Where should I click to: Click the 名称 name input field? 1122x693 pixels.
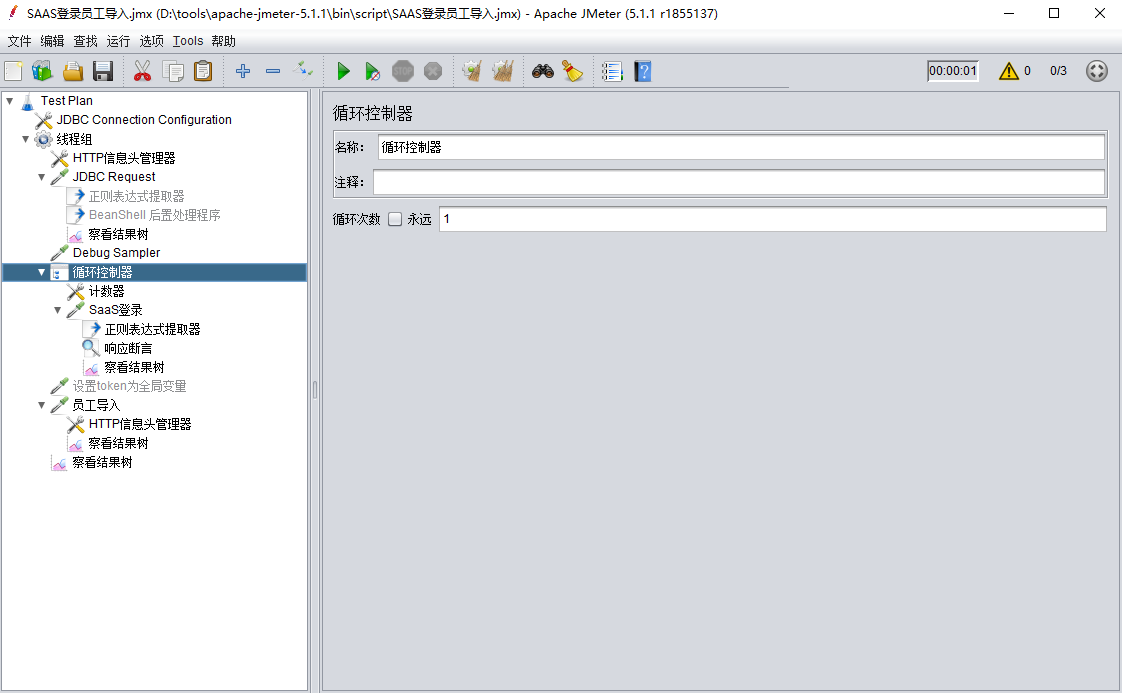pos(741,147)
